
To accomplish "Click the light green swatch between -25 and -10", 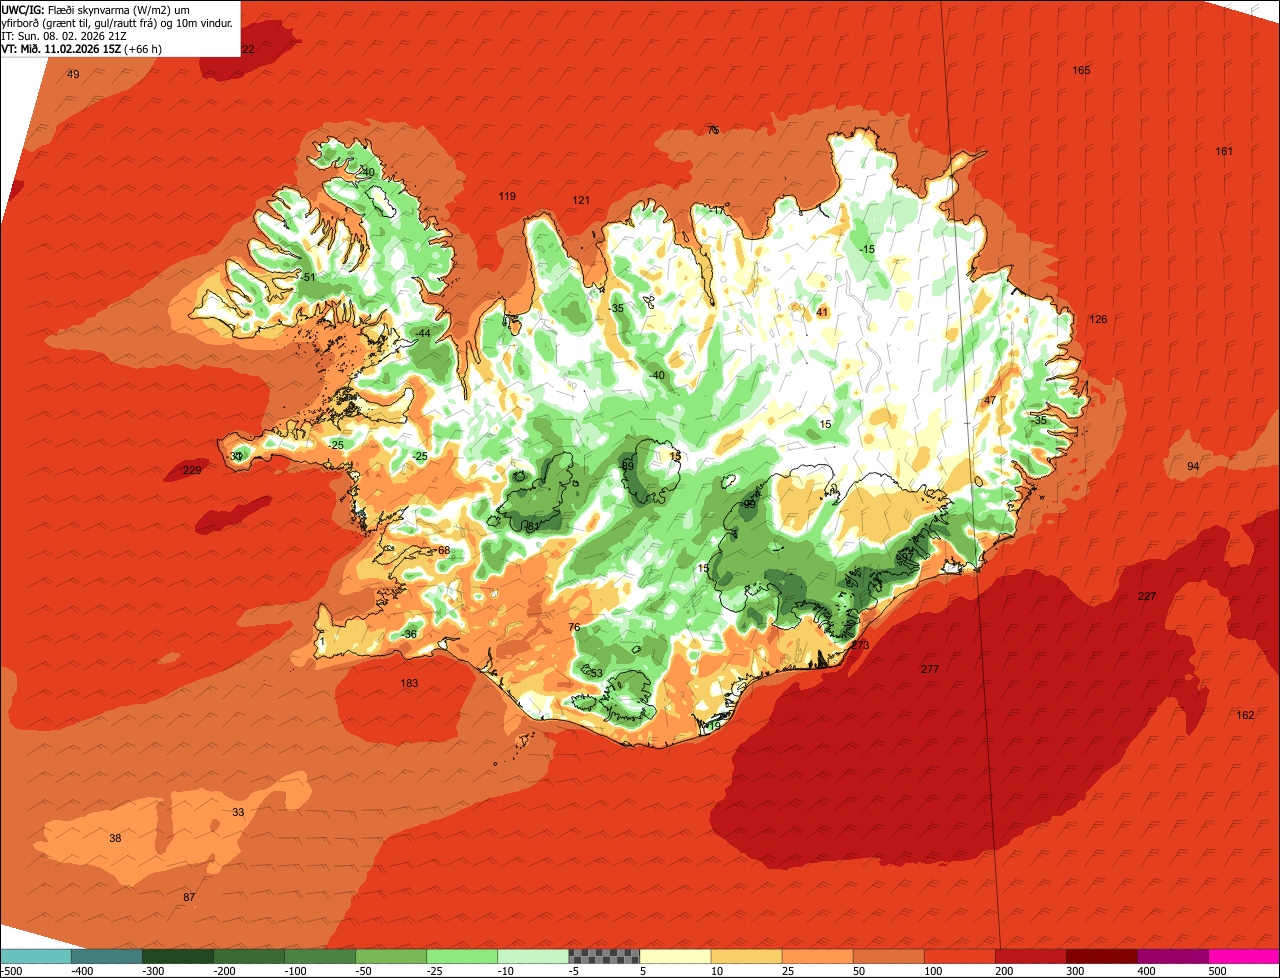I will point(462,956).
